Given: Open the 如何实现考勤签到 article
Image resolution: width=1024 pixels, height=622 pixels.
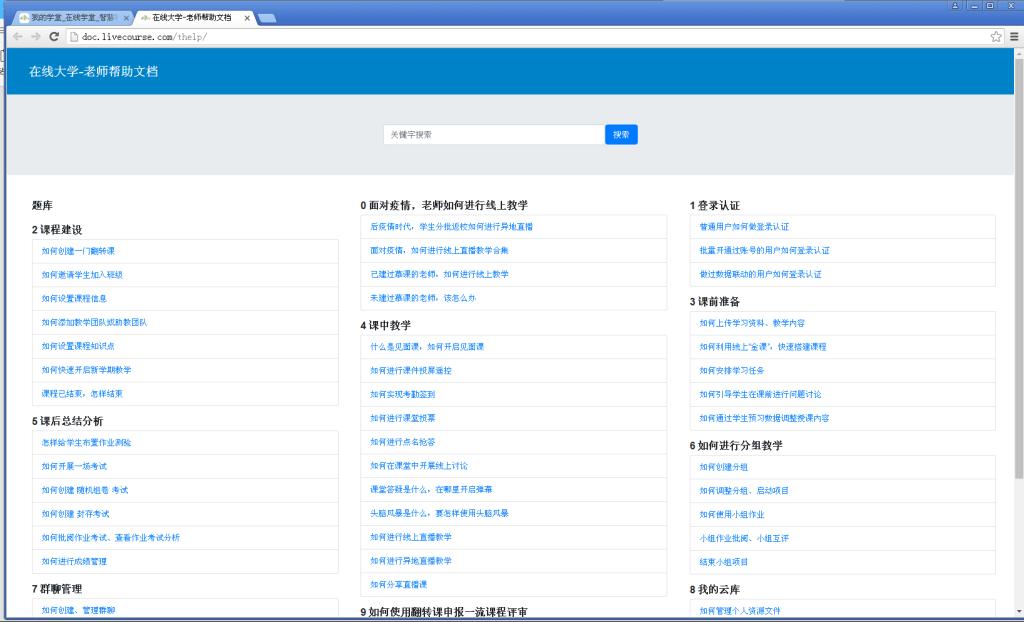Looking at the screenshot, I should [403, 394].
